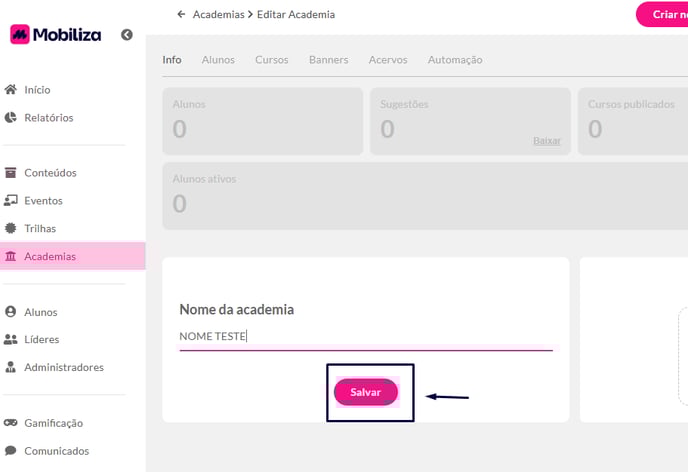Open the Automação tab

(x=455, y=60)
